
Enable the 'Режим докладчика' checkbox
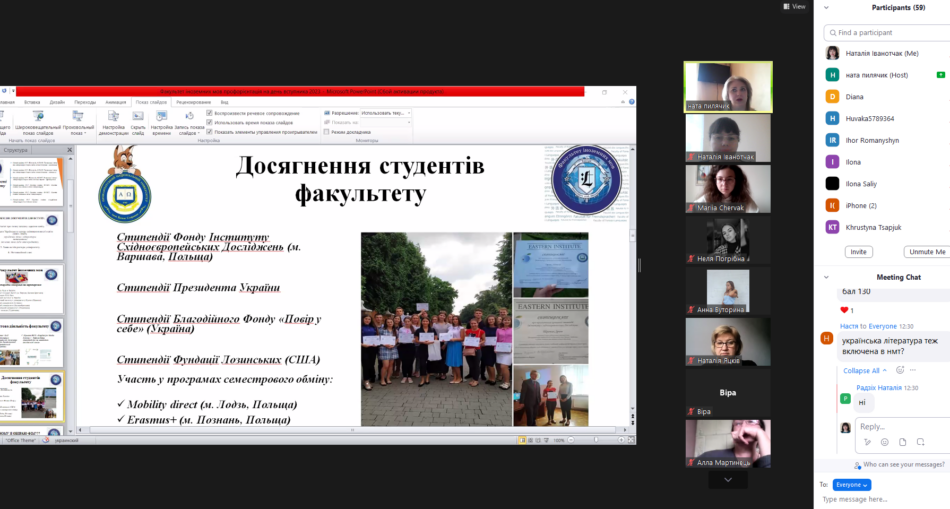coord(326,132)
